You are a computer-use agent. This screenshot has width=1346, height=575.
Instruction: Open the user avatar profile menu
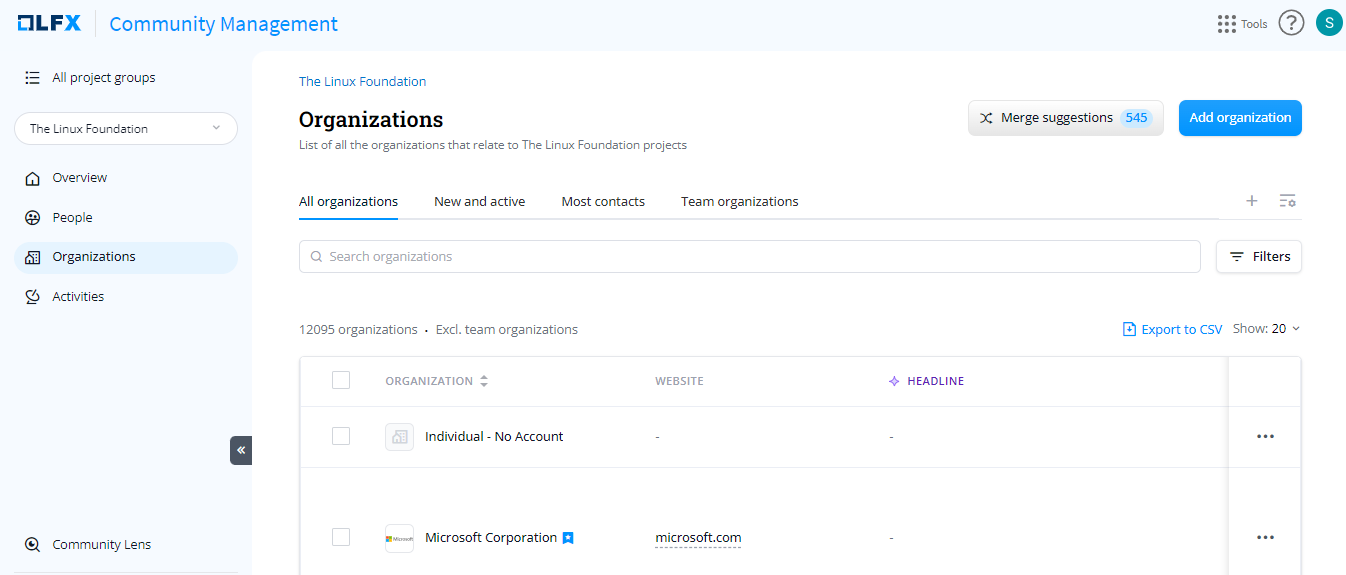pyautogui.click(x=1328, y=23)
